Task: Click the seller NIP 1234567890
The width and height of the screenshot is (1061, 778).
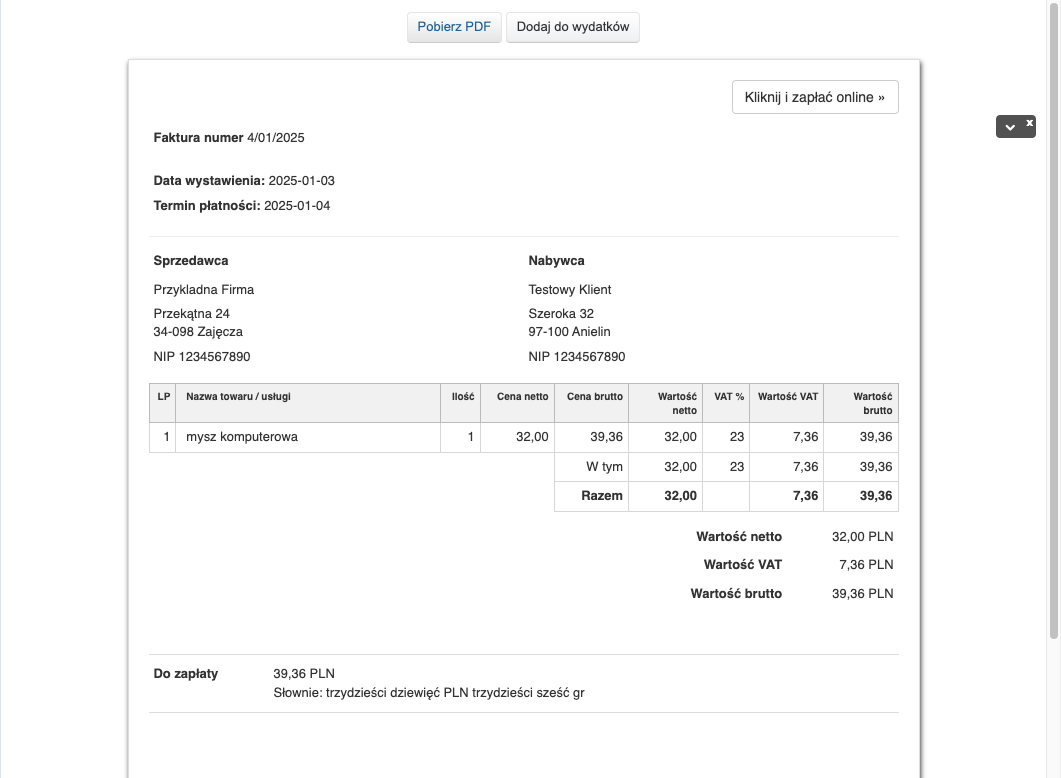Action: (x=202, y=357)
